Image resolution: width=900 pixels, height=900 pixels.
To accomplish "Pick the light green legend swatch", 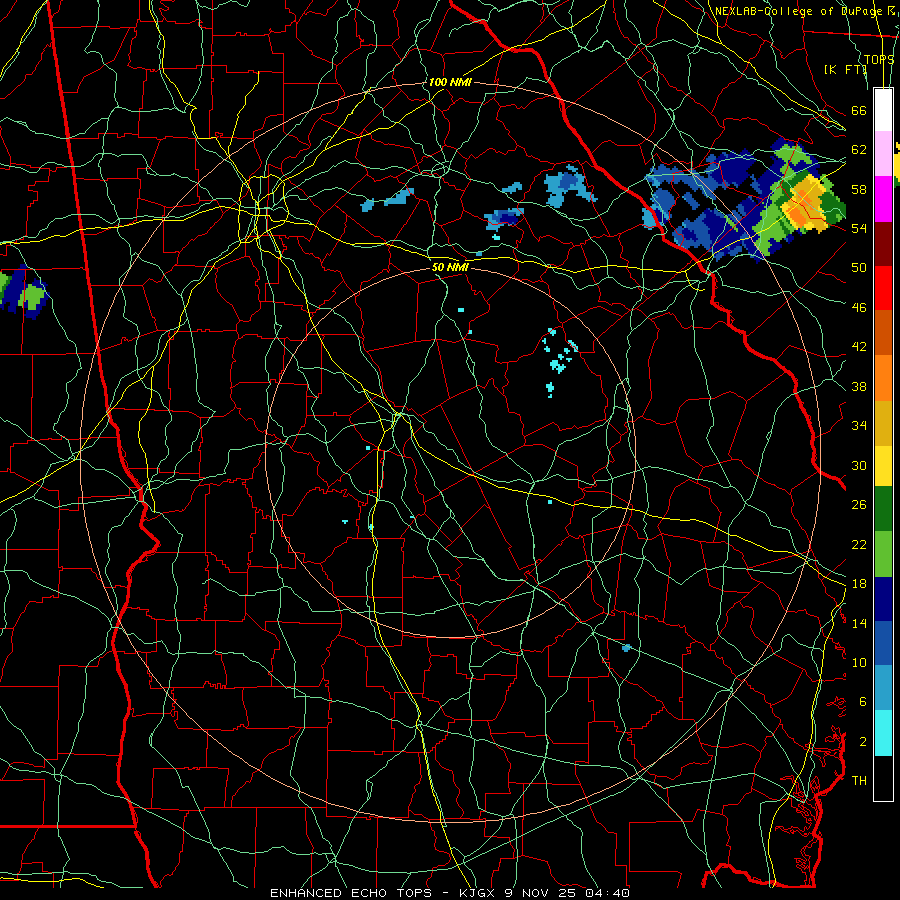I will (x=883, y=554).
